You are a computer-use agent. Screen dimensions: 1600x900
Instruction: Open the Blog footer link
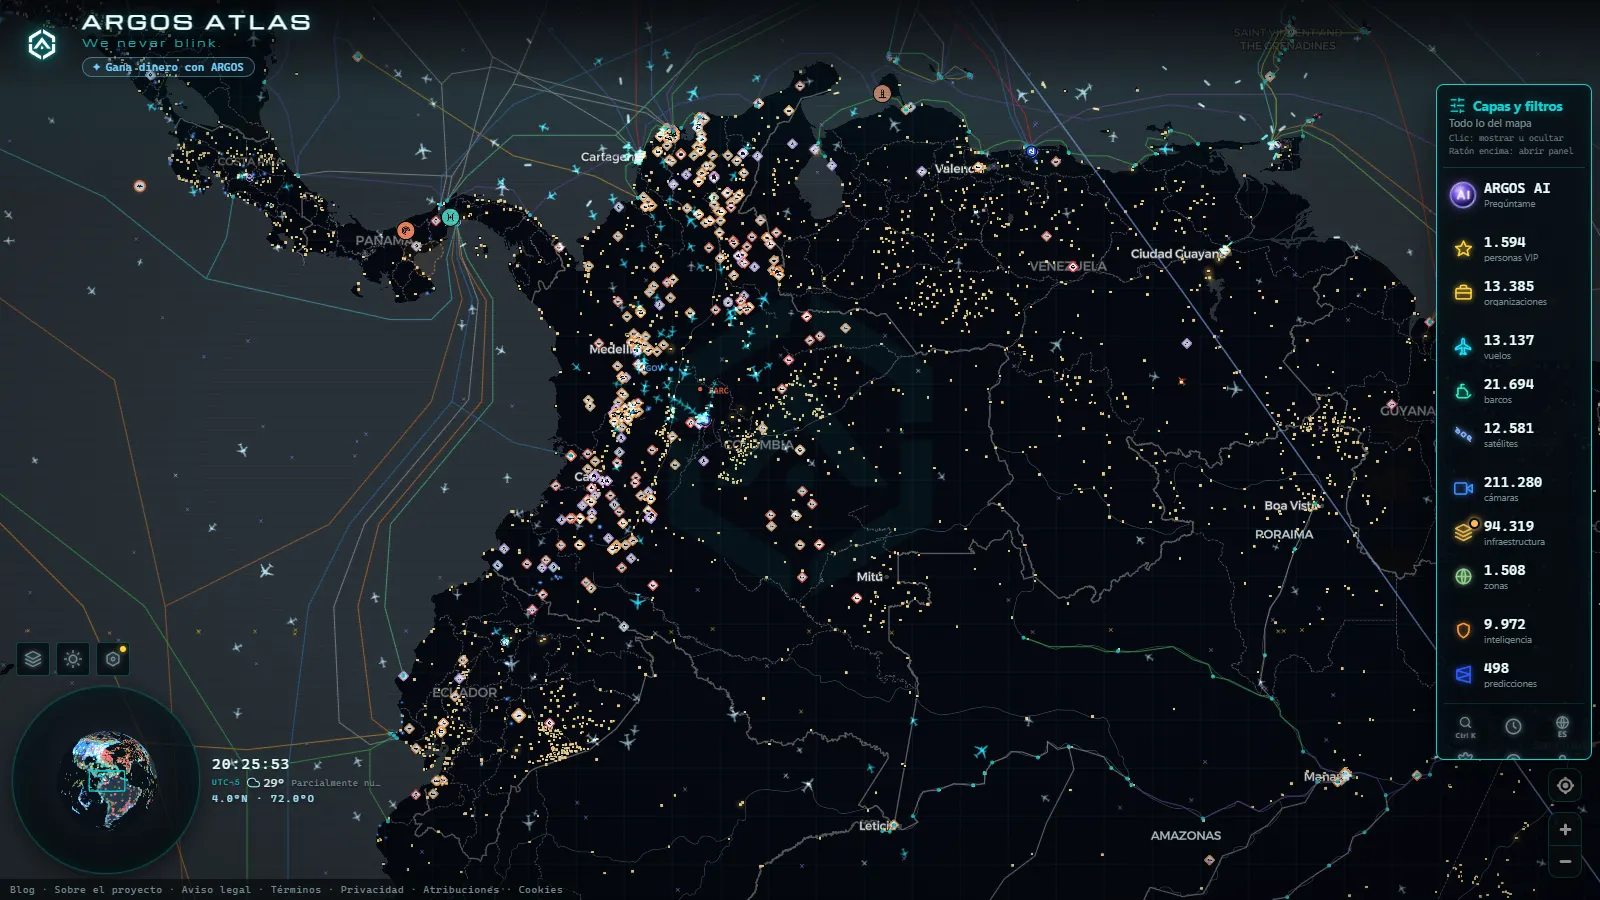(x=22, y=890)
